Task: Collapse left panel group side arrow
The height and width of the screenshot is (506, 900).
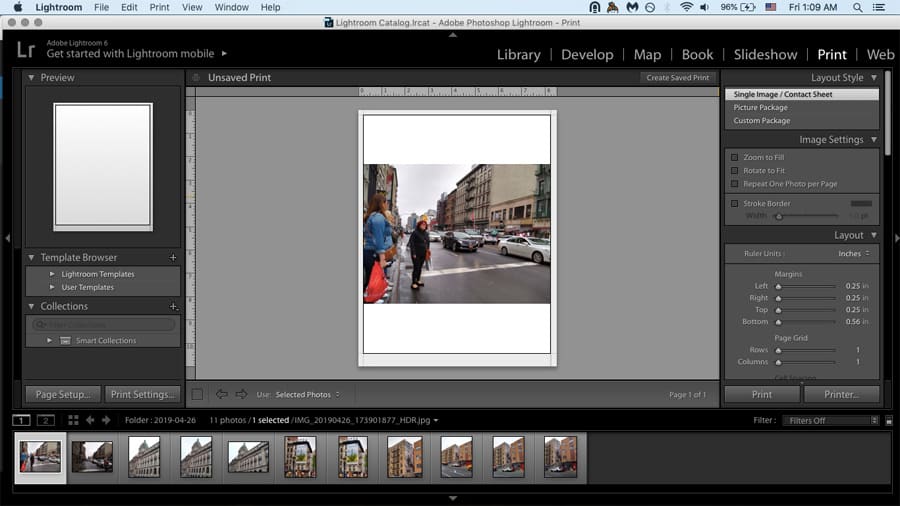Action: pos(7,238)
